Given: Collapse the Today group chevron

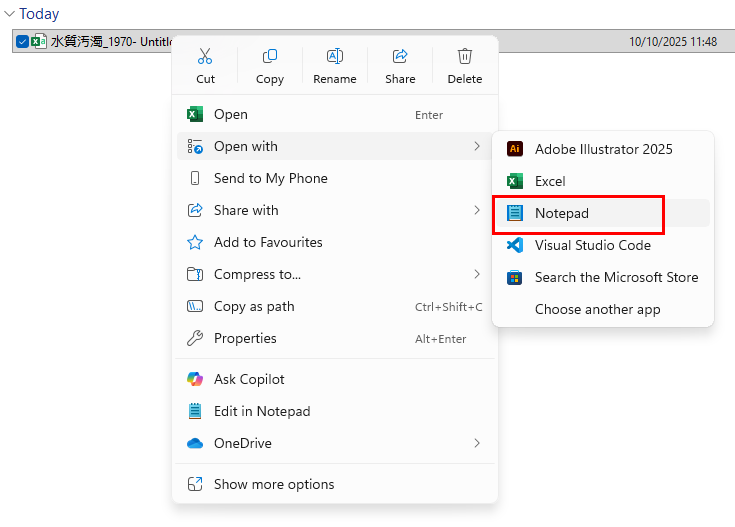Looking at the screenshot, I should (x=10, y=14).
